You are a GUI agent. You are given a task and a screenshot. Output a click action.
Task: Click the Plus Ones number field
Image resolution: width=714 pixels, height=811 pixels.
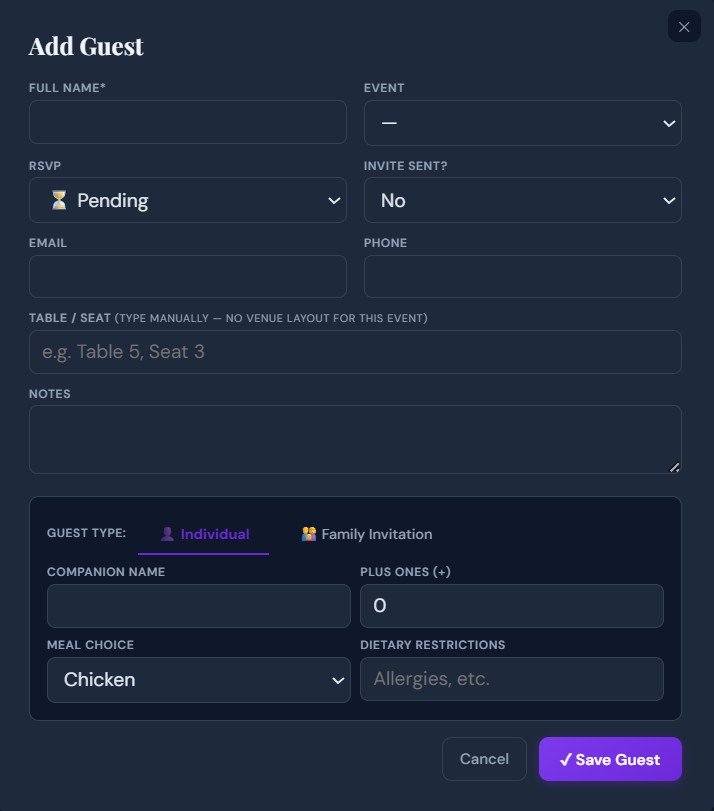(x=511, y=606)
